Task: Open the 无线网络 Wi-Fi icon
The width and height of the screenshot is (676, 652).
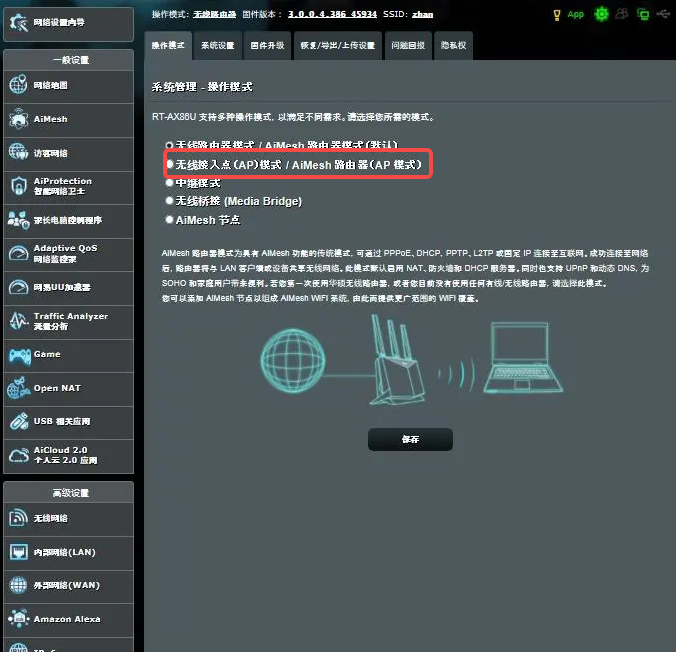Action: pyautogui.click(x=18, y=518)
